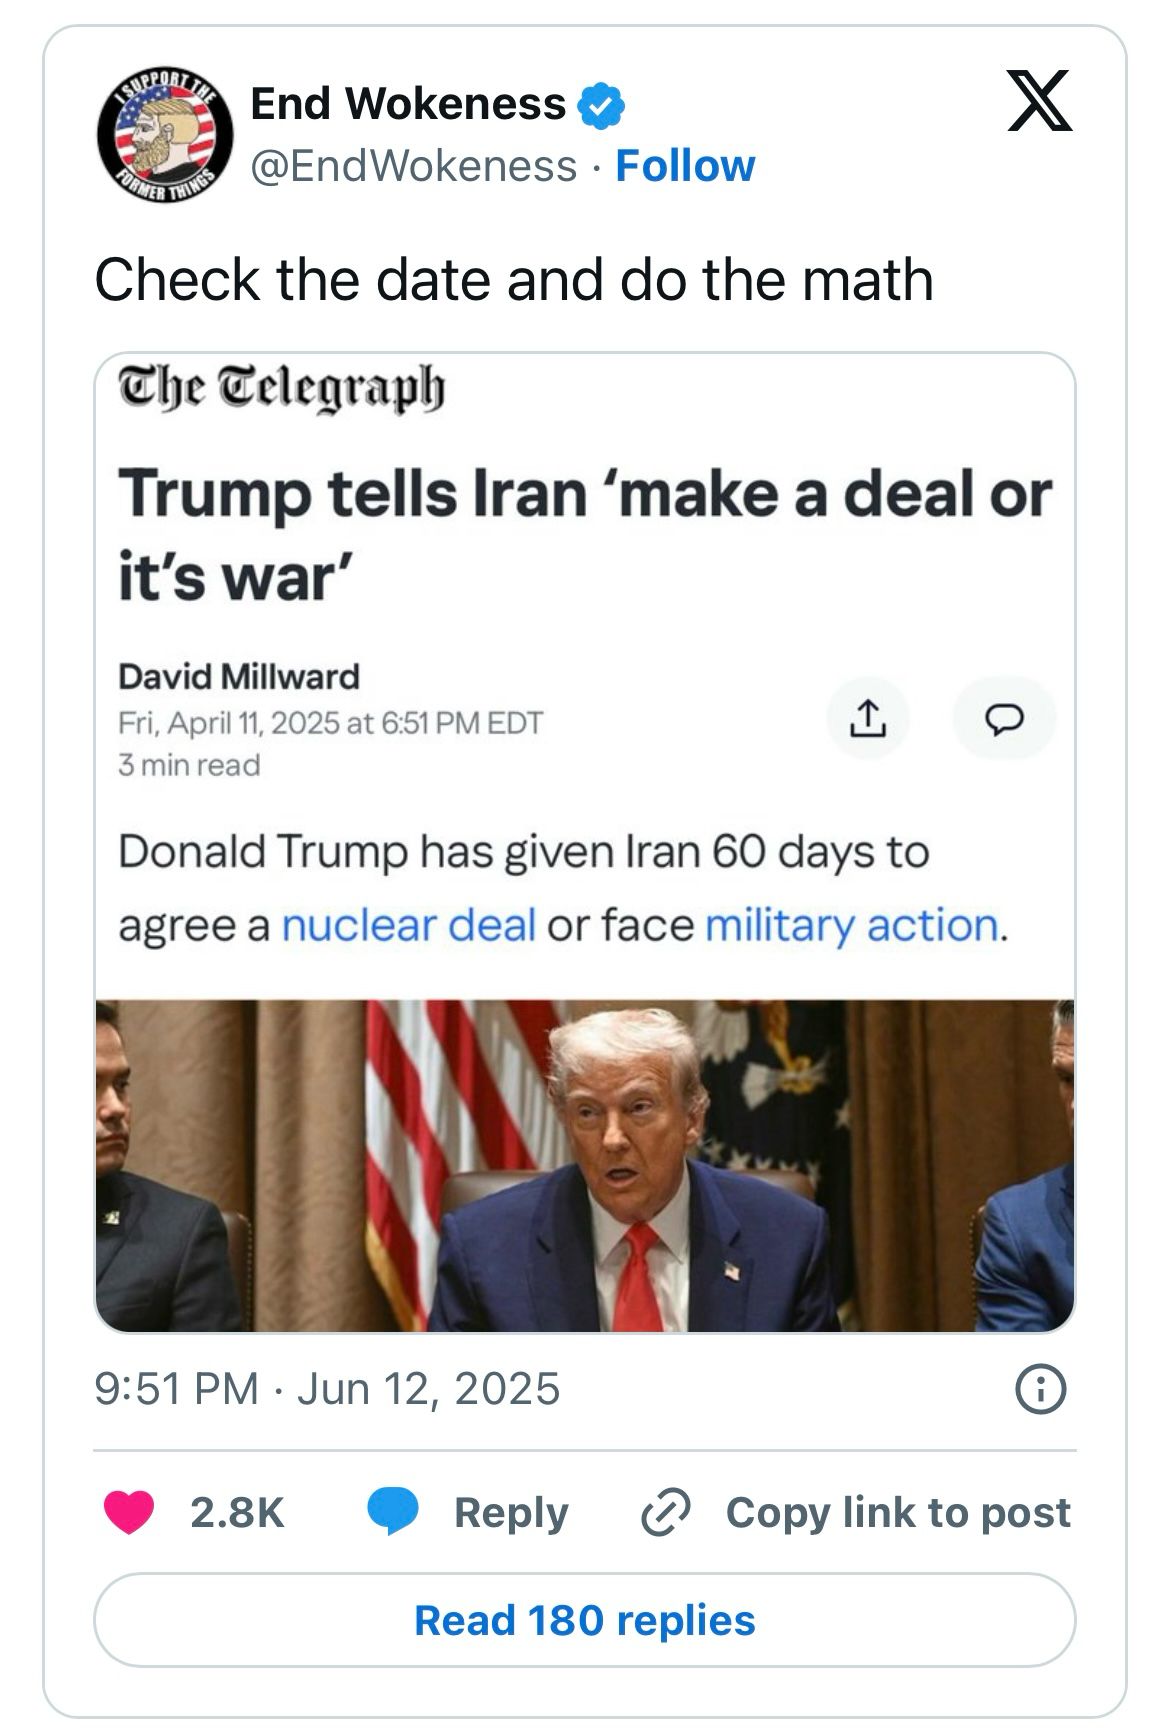1170x1730 pixels.
Task: Tap the article share icon
Action: 867,718
